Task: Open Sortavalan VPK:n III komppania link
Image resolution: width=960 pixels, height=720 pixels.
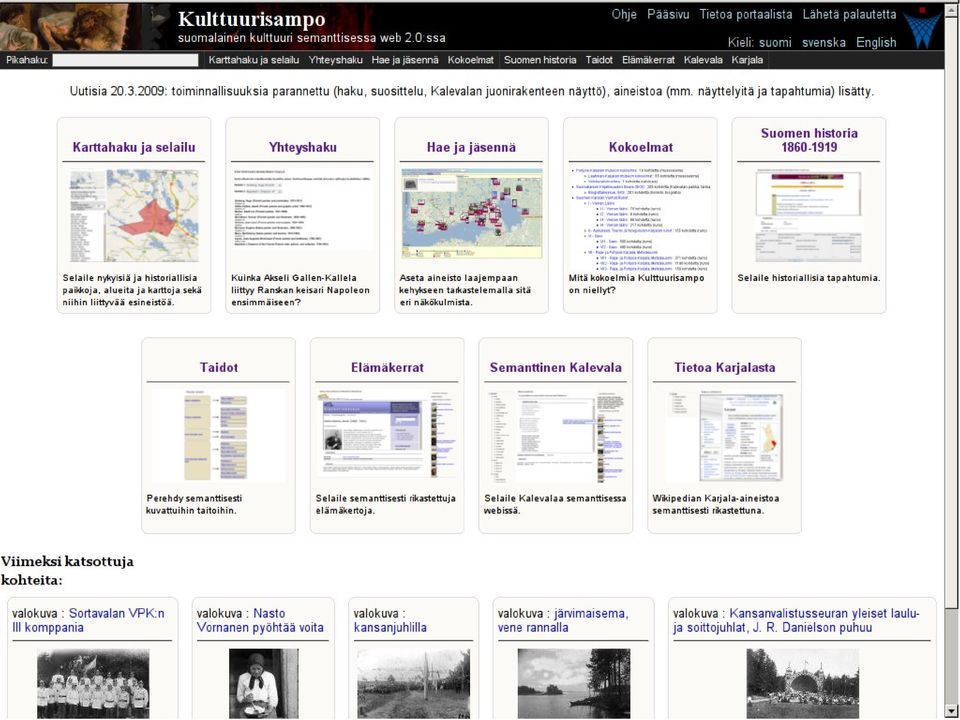Action: (x=88, y=620)
